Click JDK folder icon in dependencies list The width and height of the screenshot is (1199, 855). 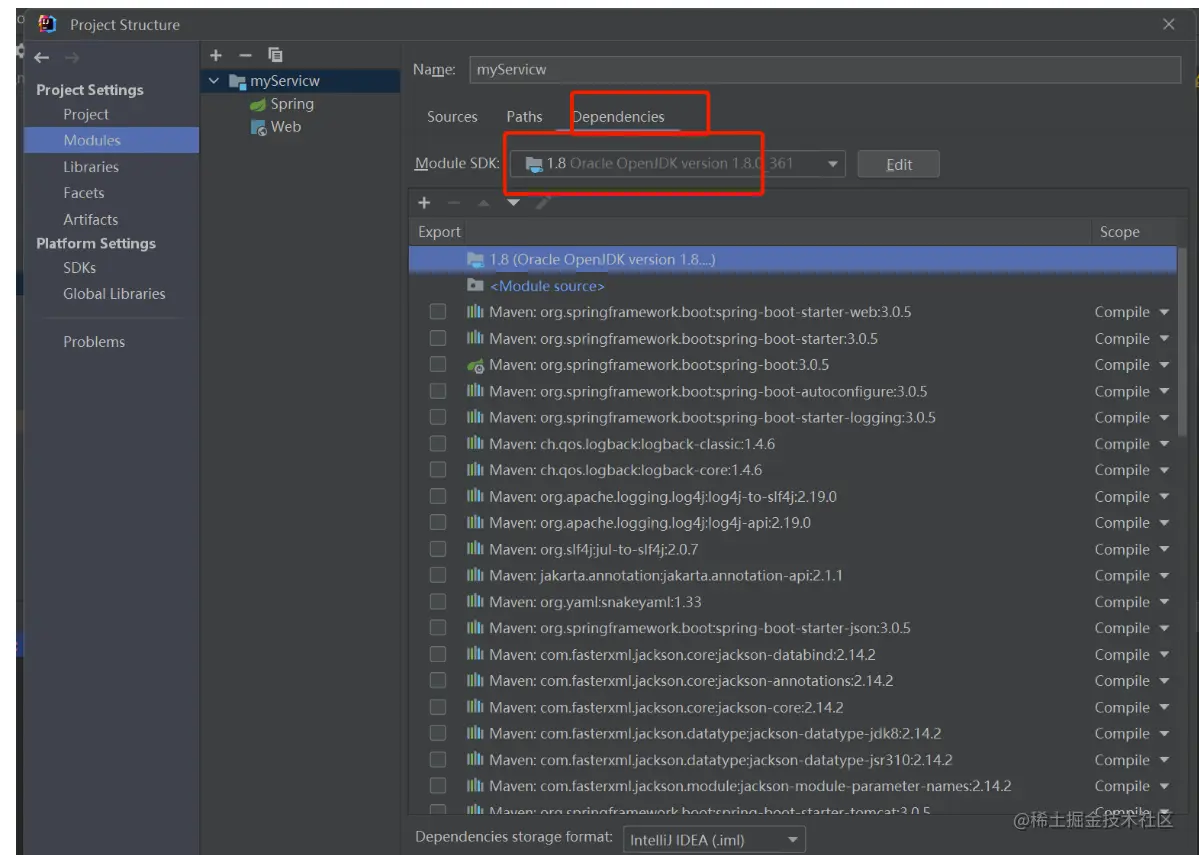coord(476,260)
